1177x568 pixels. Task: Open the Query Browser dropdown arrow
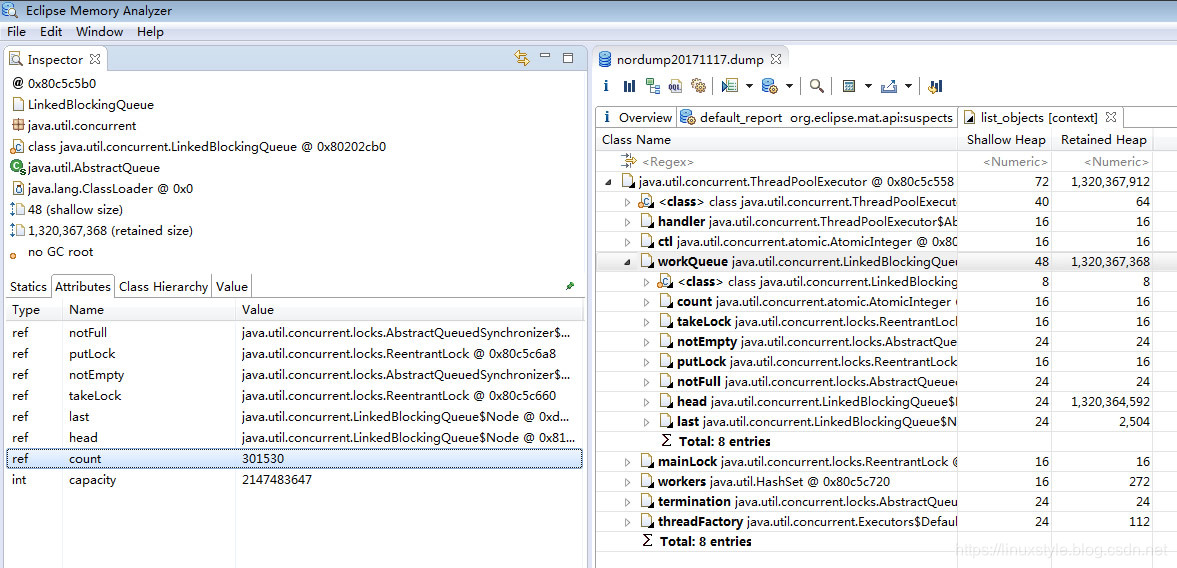pos(789,86)
